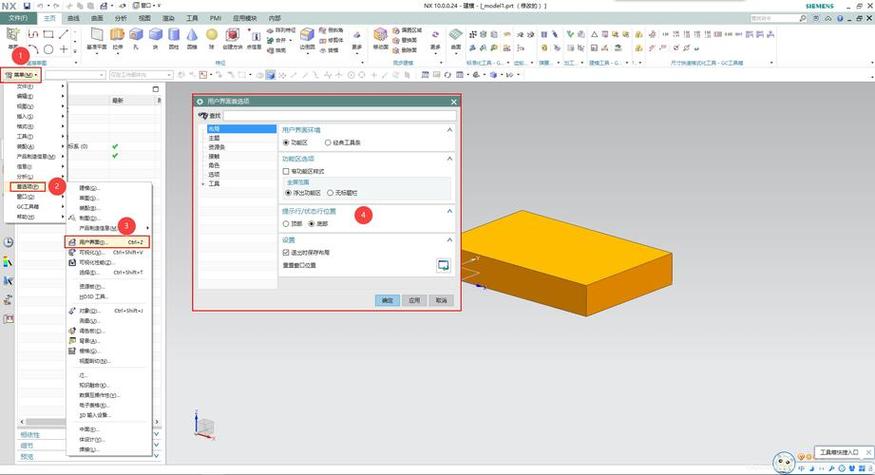This screenshot has width=875, height=475.
Task: Select the Top (顶部) cue line position radio
Action: [x=286, y=224]
